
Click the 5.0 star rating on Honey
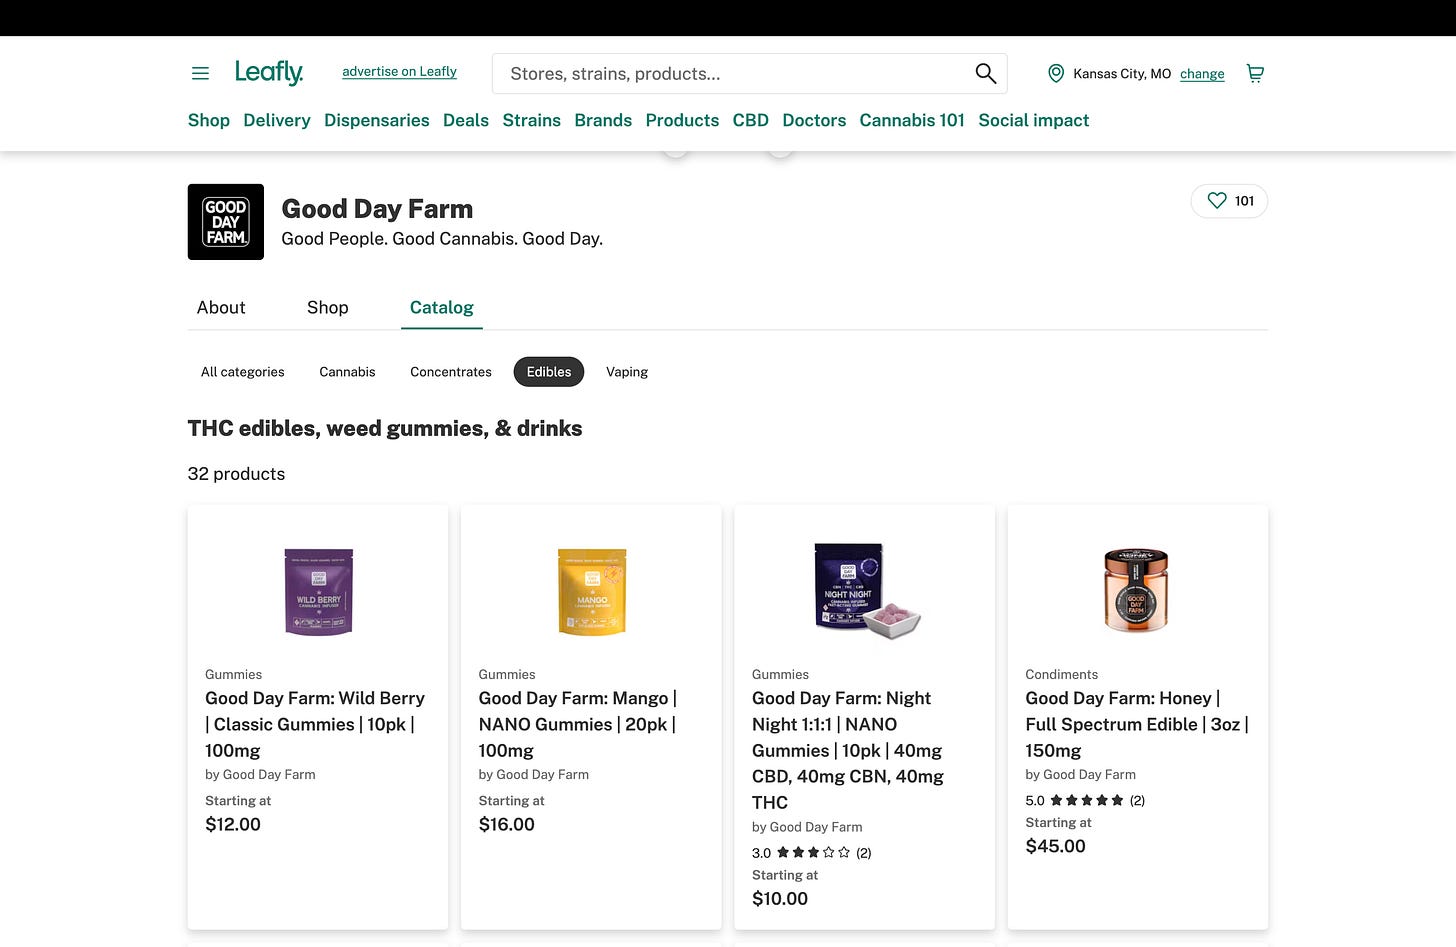(1085, 801)
